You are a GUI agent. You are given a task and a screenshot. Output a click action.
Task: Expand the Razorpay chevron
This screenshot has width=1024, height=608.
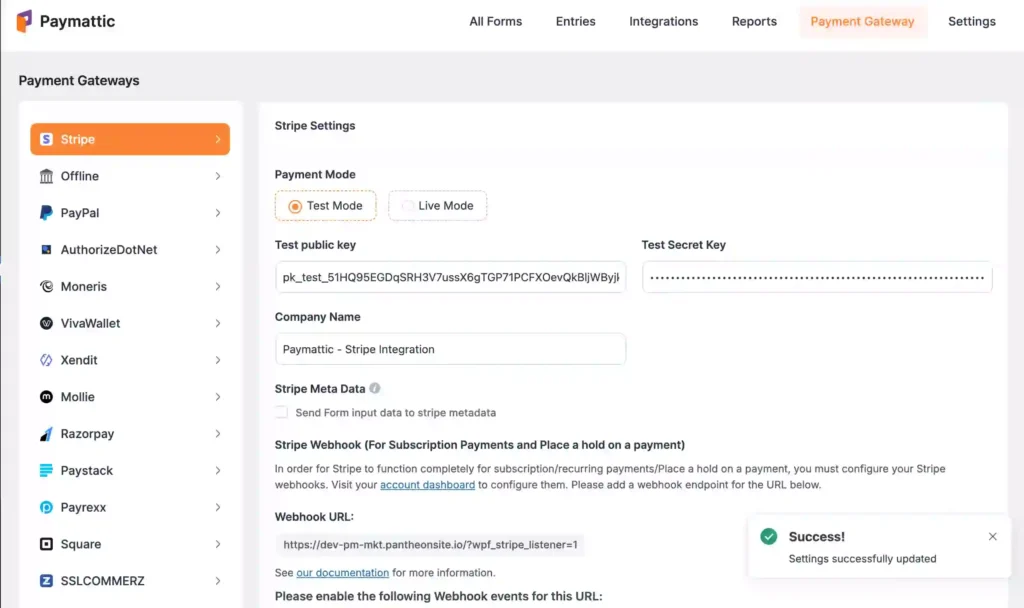point(217,434)
